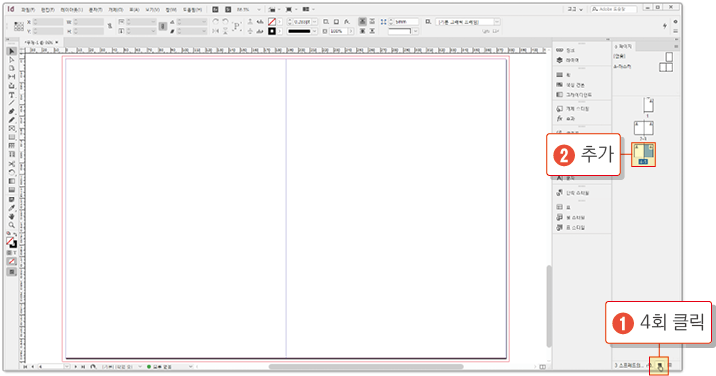Select the Selection tool arrow
Screen dimensions: 716x376
pyautogui.click(x=12, y=51)
